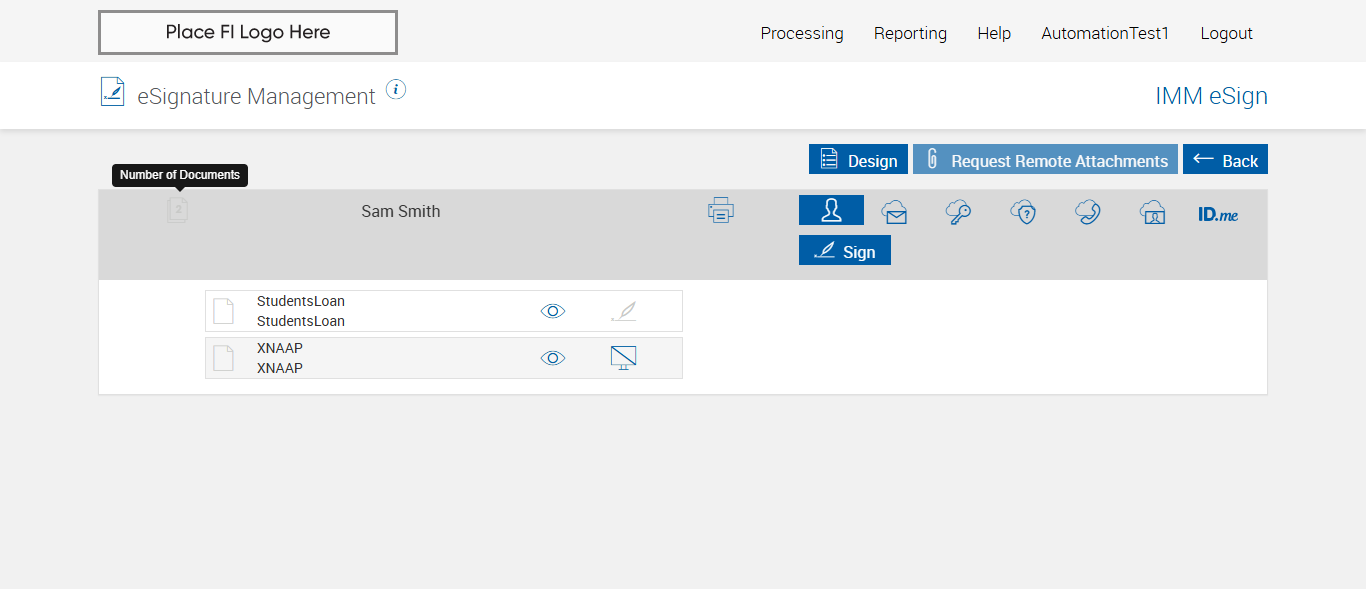
Task: View the StudentsLoan document with eye icon
Action: (553, 311)
